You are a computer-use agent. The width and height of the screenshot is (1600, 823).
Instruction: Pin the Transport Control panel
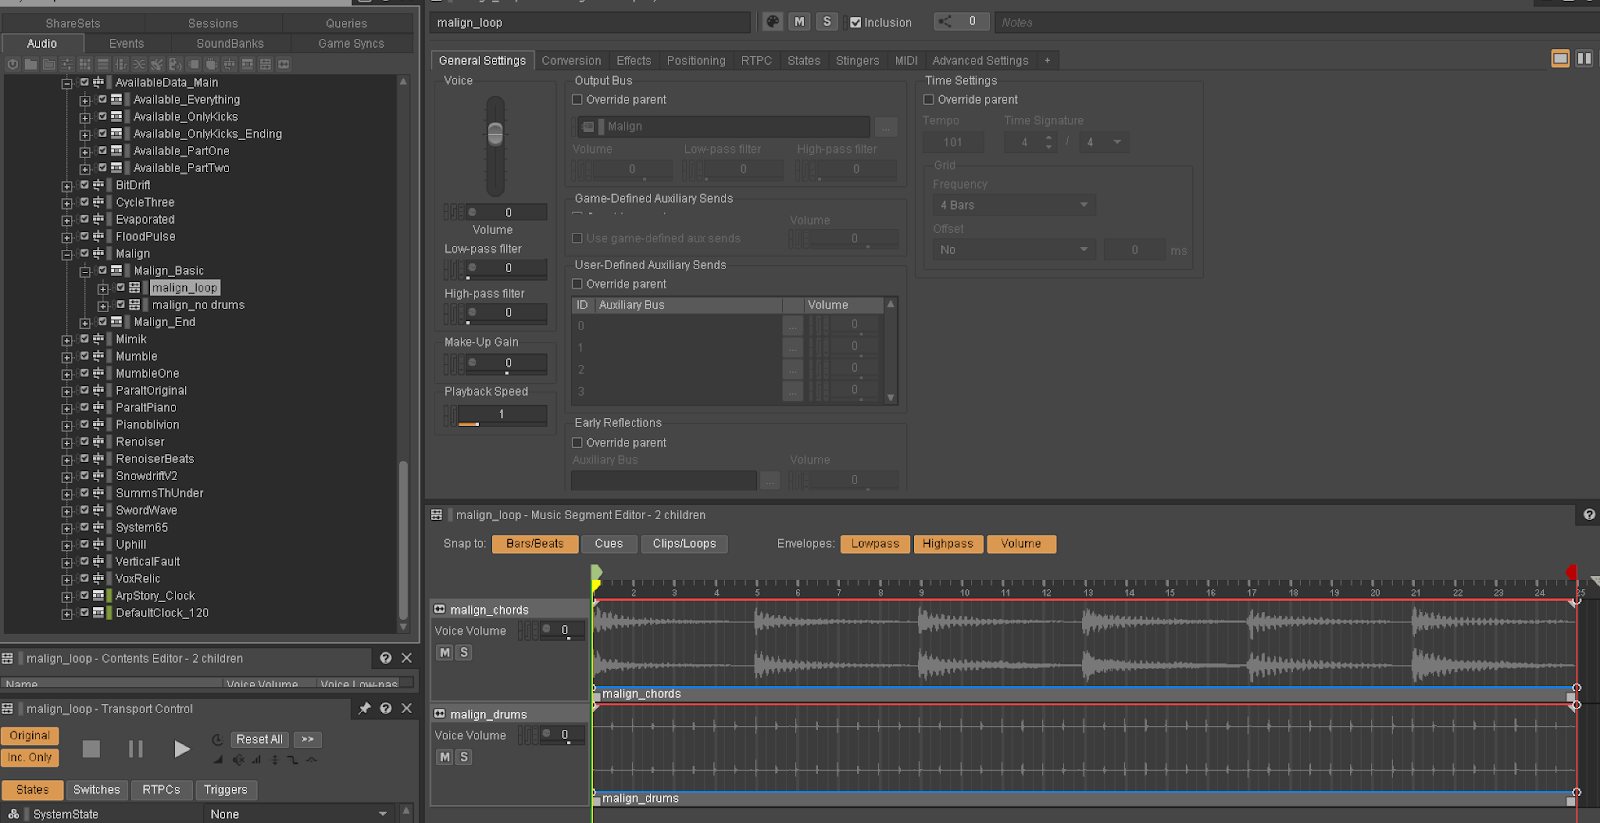(x=365, y=708)
